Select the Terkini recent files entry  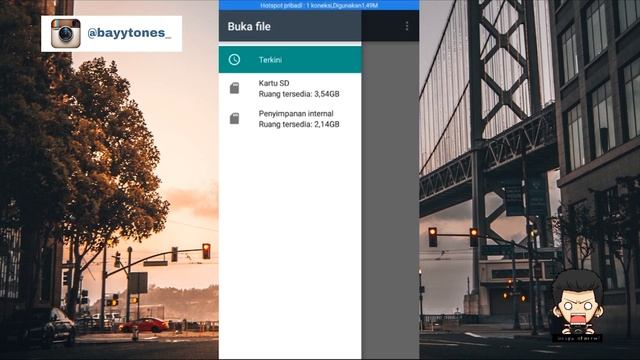click(x=290, y=60)
